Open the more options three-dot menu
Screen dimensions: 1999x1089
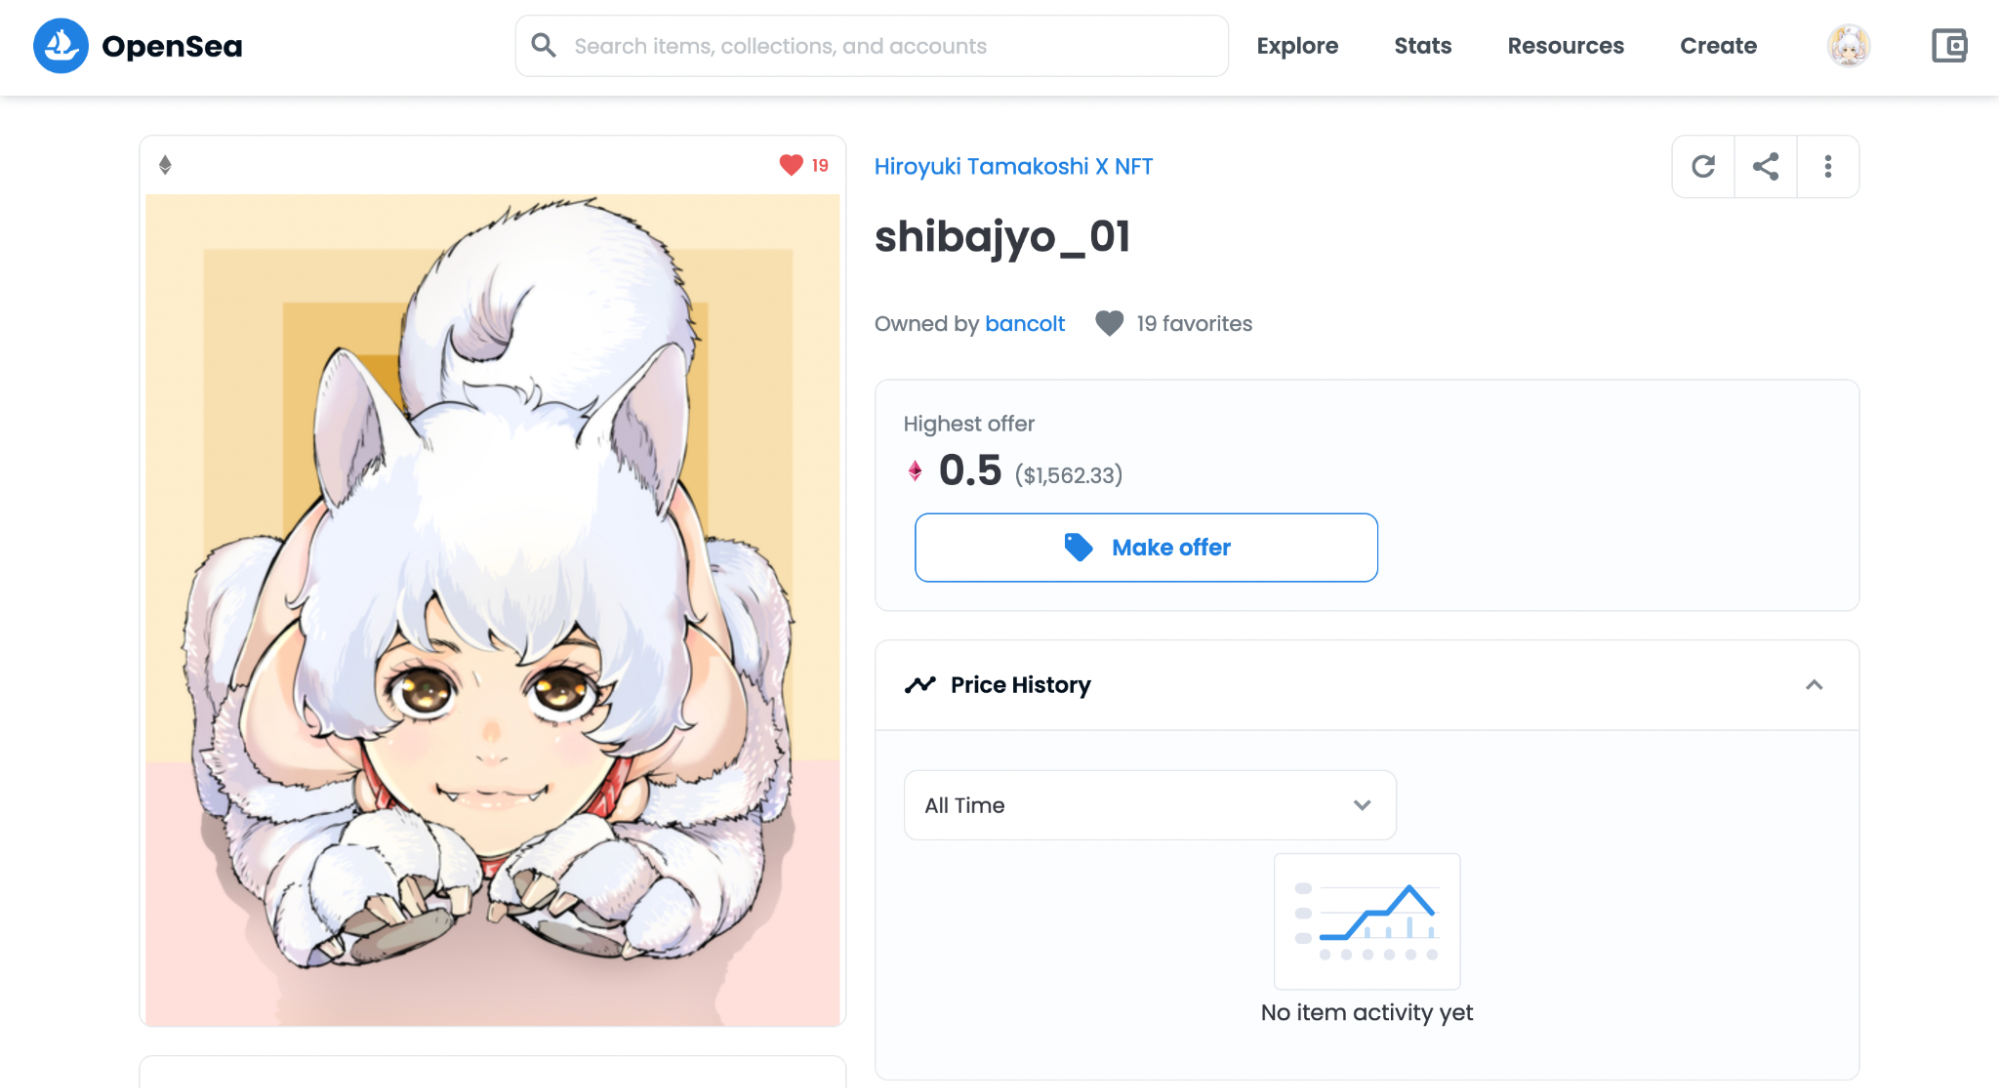tap(1828, 166)
